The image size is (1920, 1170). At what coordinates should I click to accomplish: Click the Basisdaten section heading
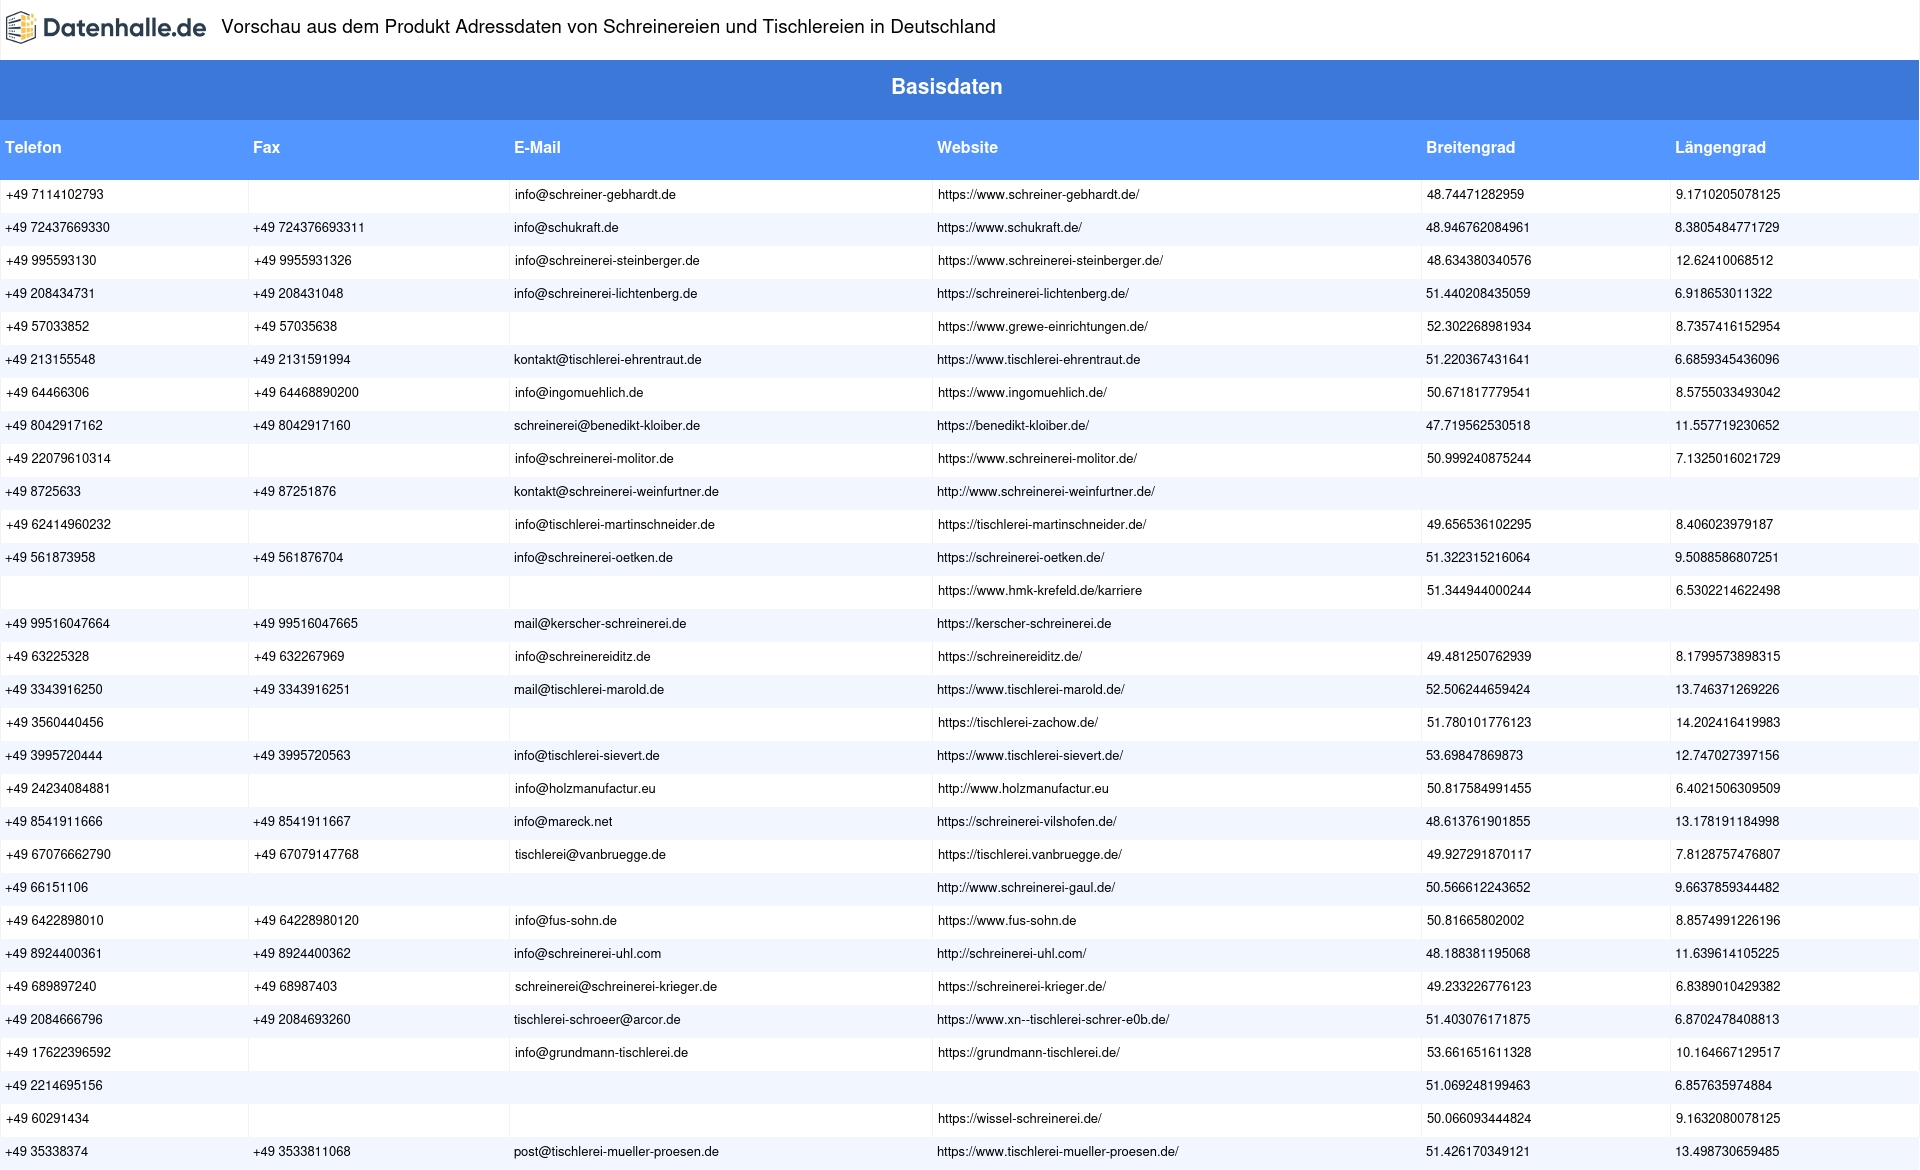click(946, 87)
